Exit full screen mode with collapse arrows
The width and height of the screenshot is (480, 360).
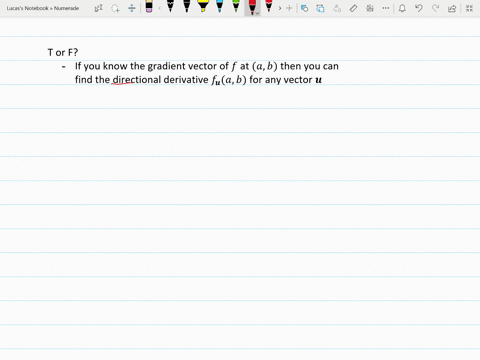[469, 8]
